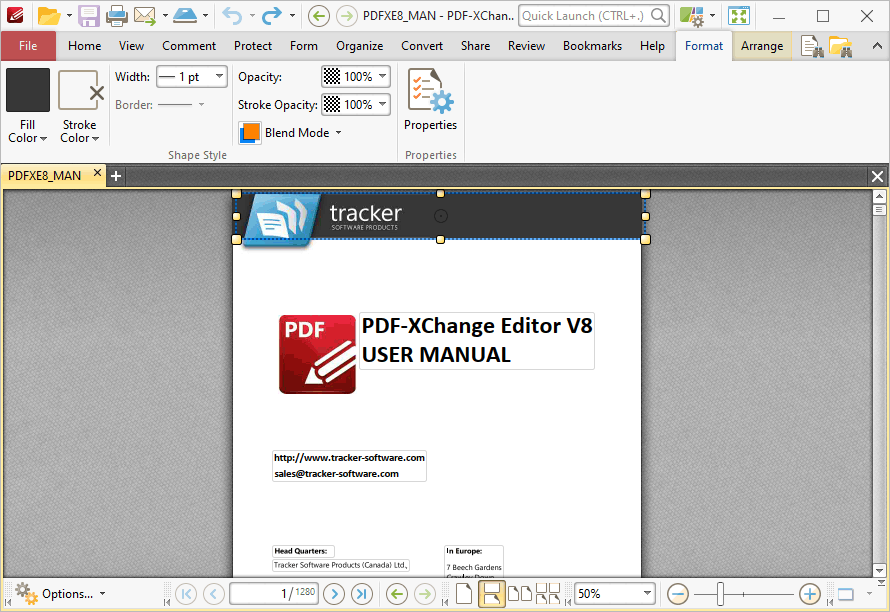Image resolution: width=890 pixels, height=612 pixels.
Task: Go to the next page button
Action: click(334, 594)
